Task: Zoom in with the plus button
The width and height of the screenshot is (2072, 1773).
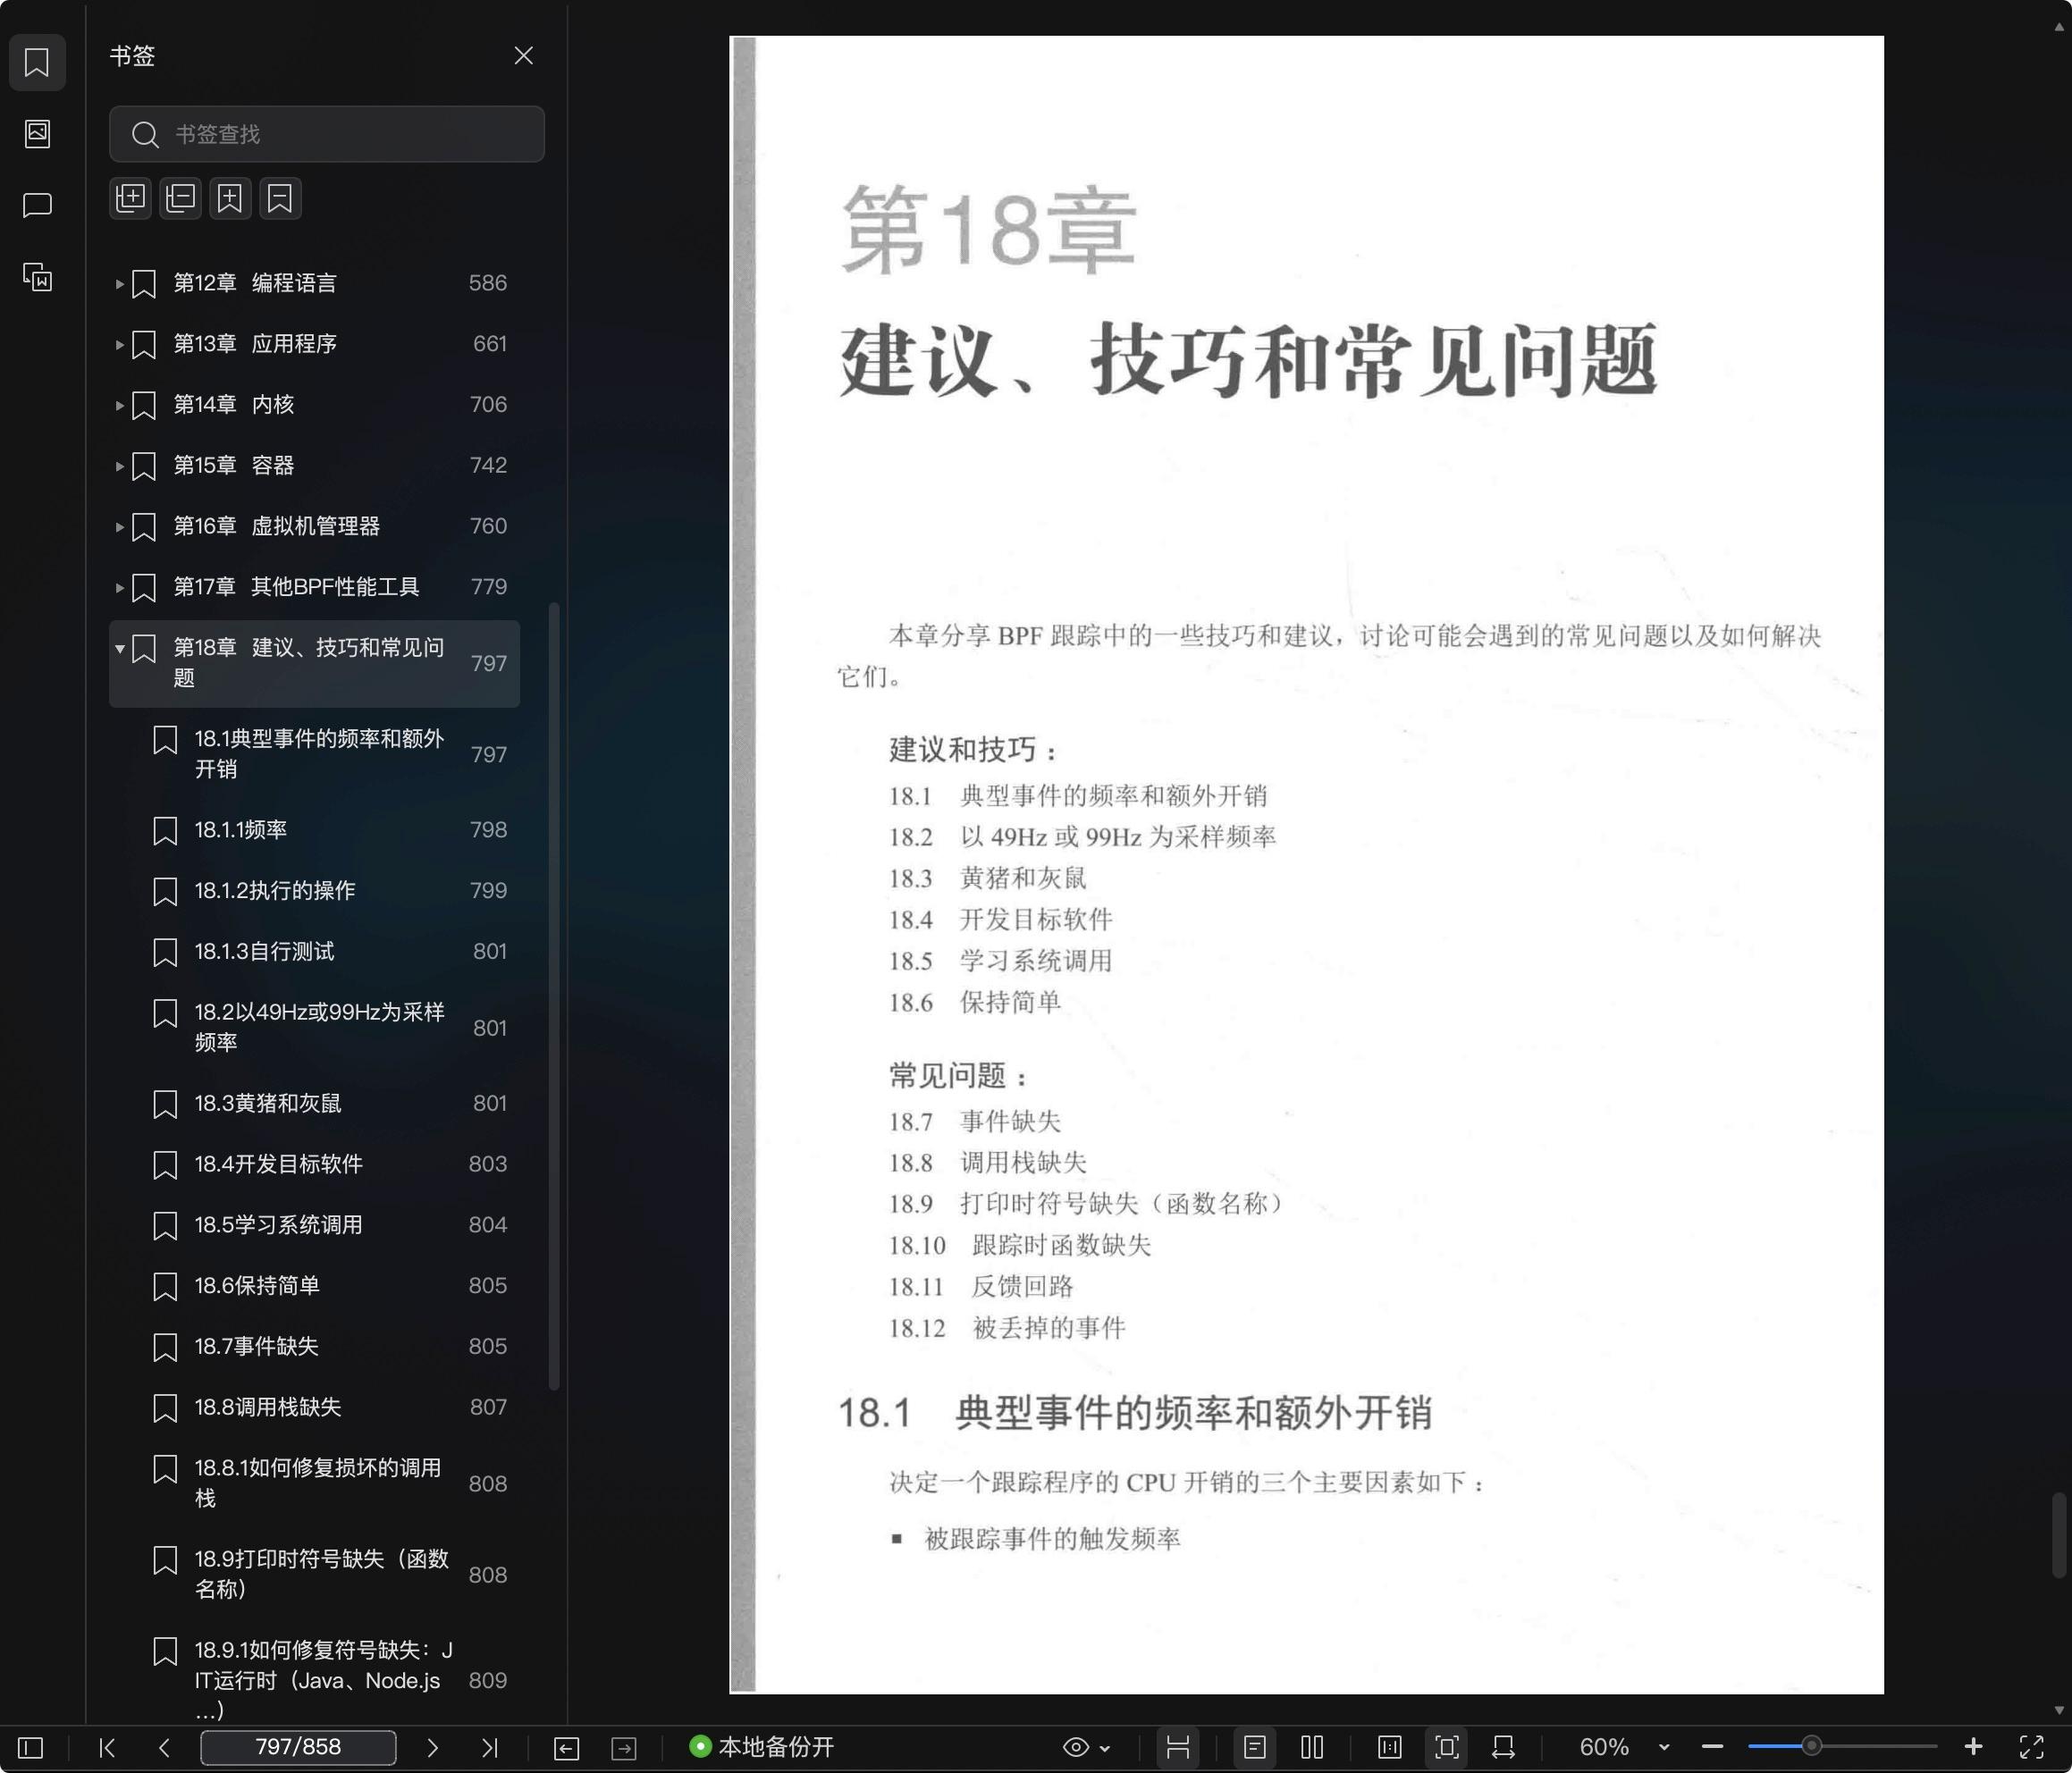Action: click(x=1973, y=1747)
